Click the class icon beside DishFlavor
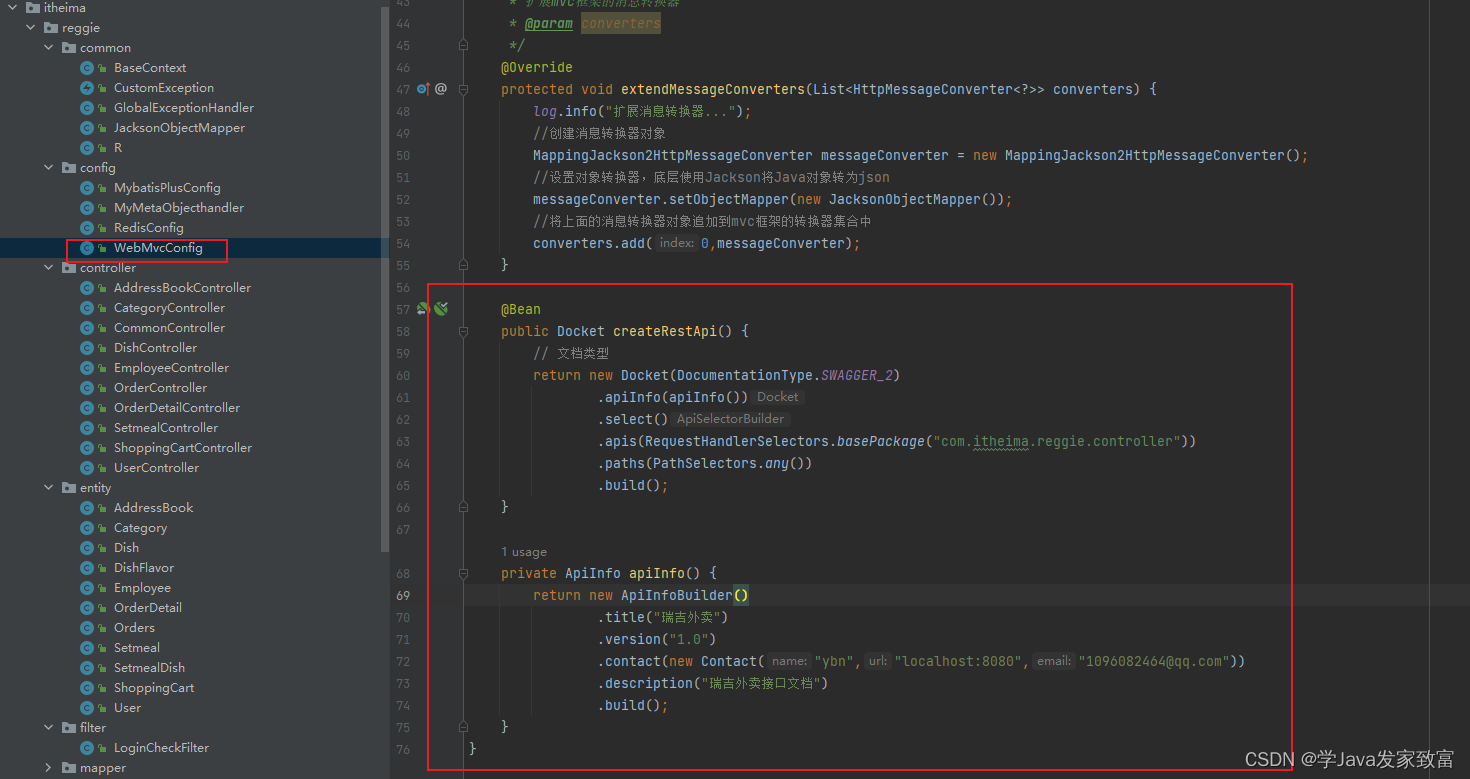Screen dimensions: 1470x779 (x=87, y=568)
